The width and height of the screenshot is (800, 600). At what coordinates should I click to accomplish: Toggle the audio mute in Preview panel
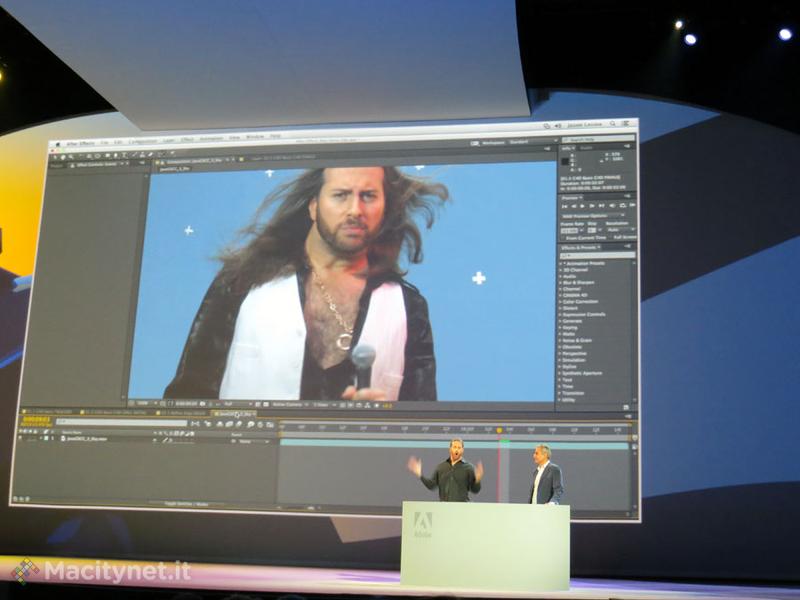coord(612,206)
